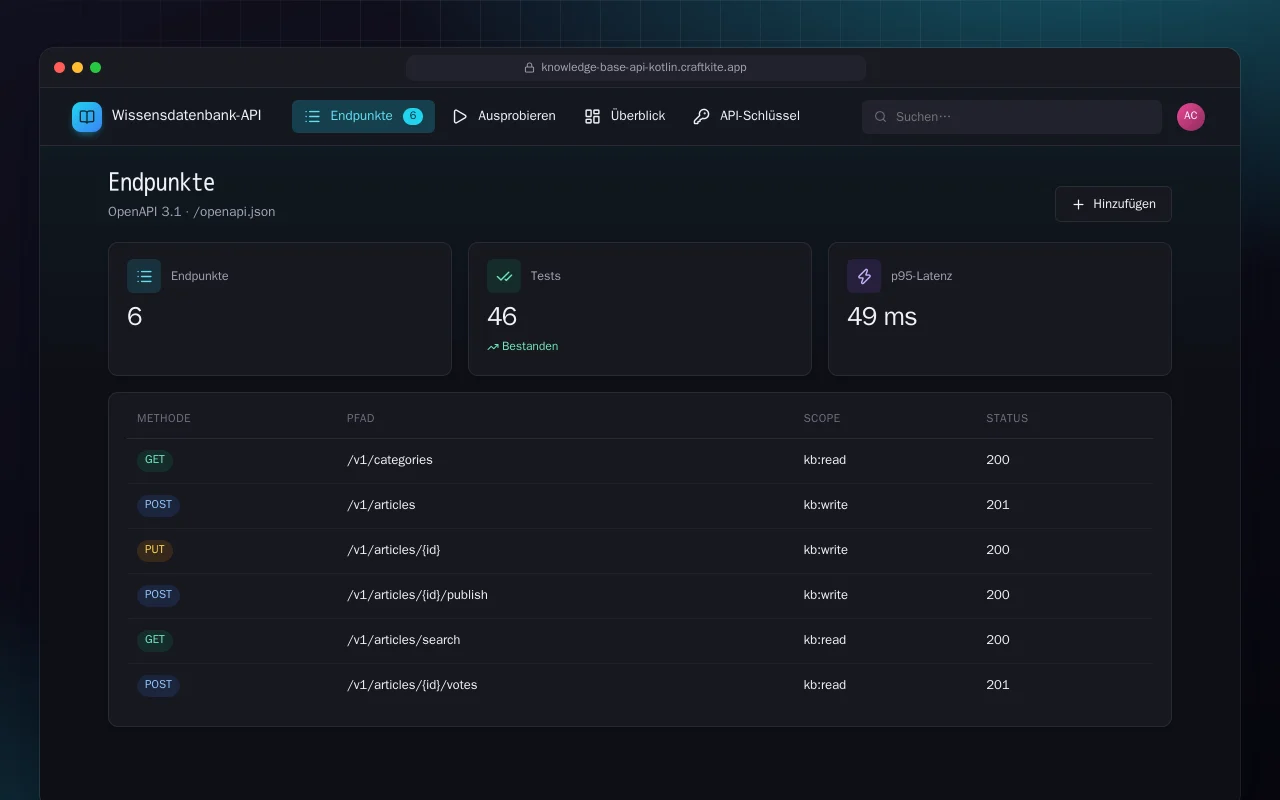Image resolution: width=1280 pixels, height=800 pixels.
Task: Click the lightning p95-Latenz card icon
Action: click(864, 276)
